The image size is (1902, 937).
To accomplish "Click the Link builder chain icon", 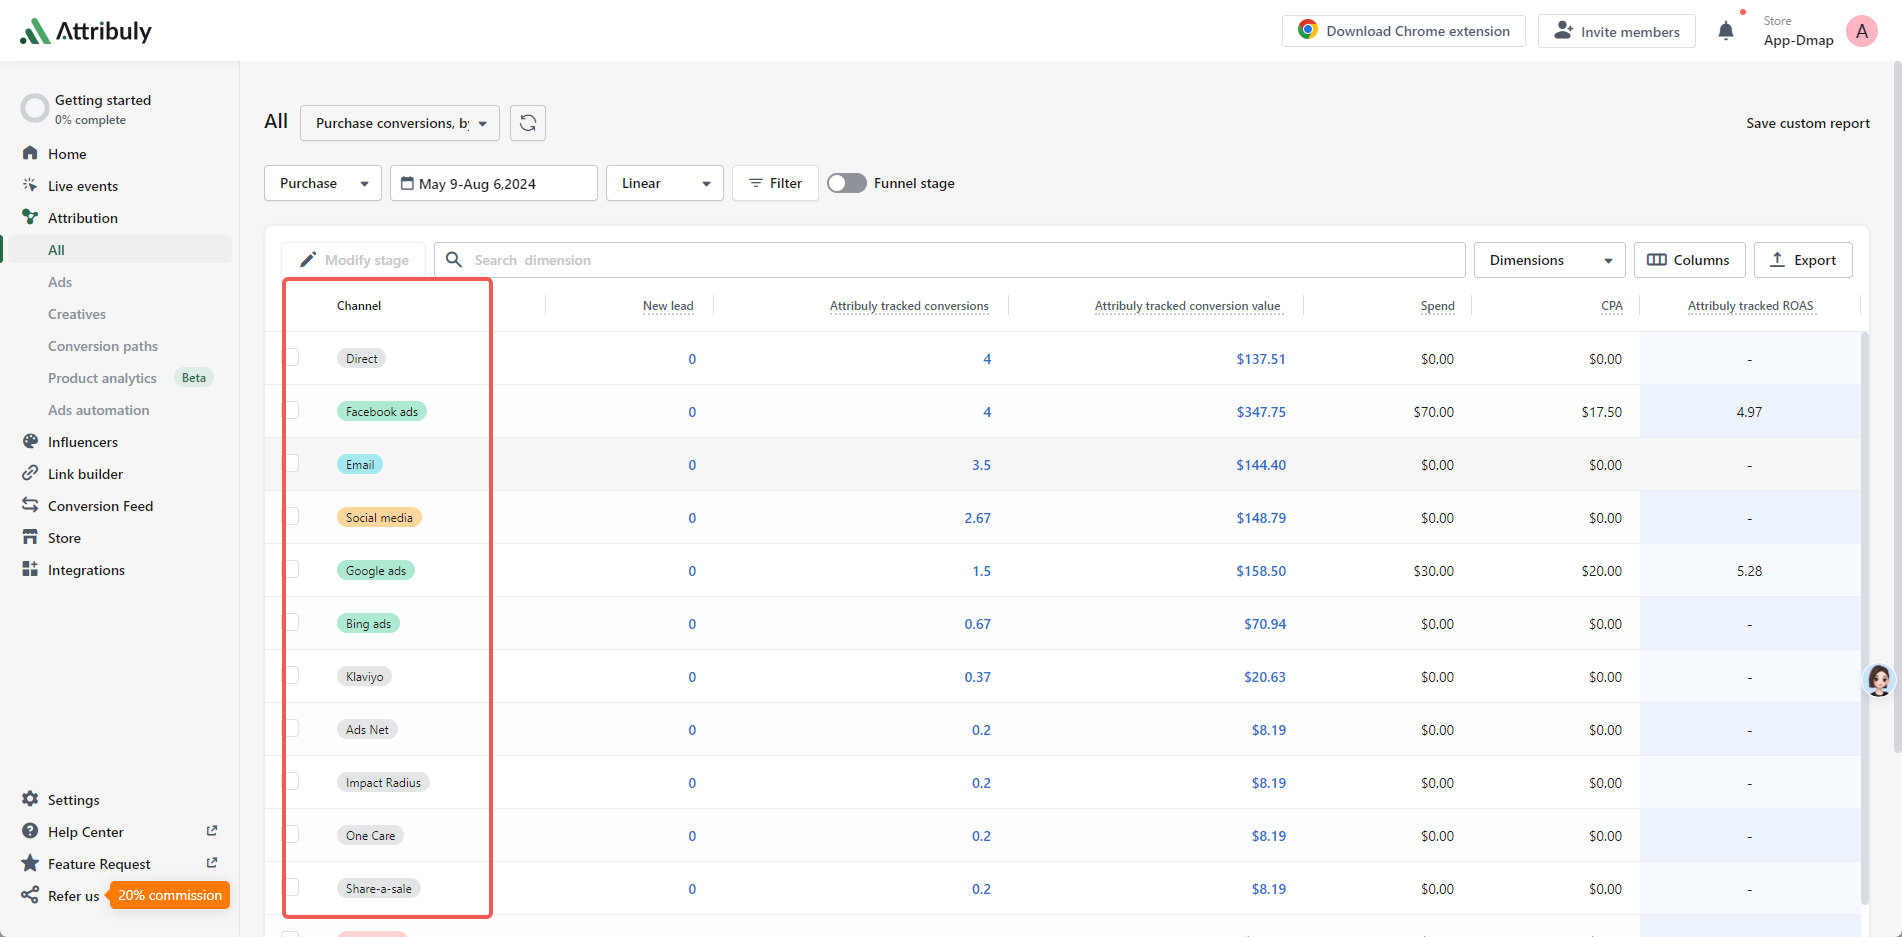I will (x=30, y=473).
